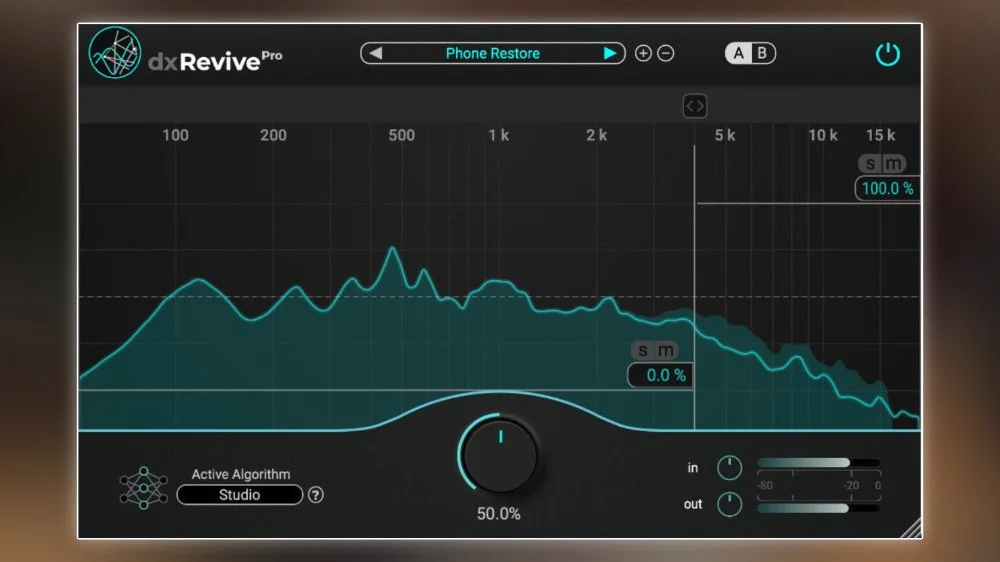Viewport: 1000px width, 562px height.
Task: Click the 50.0% amount value
Action: point(499,514)
